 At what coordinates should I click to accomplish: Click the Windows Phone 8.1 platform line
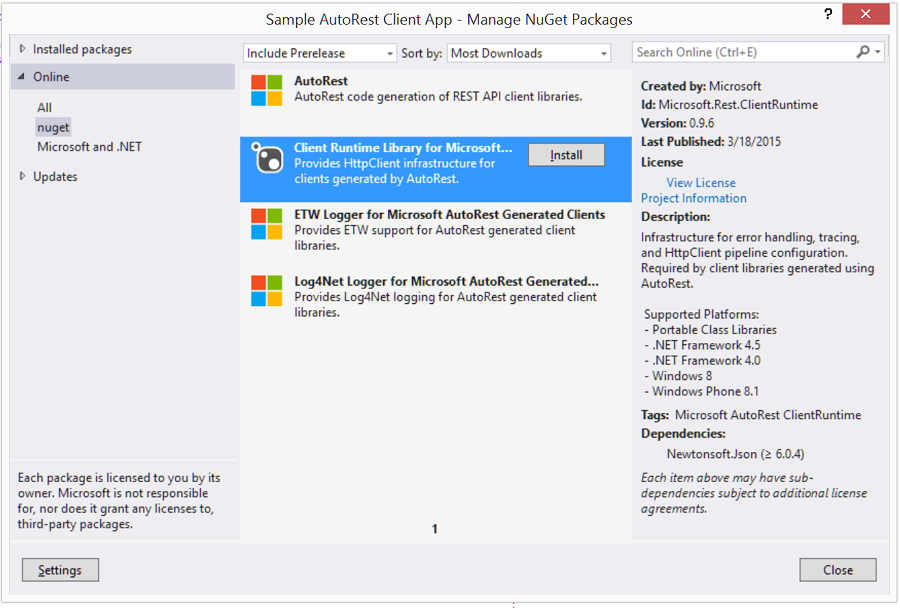(701, 392)
